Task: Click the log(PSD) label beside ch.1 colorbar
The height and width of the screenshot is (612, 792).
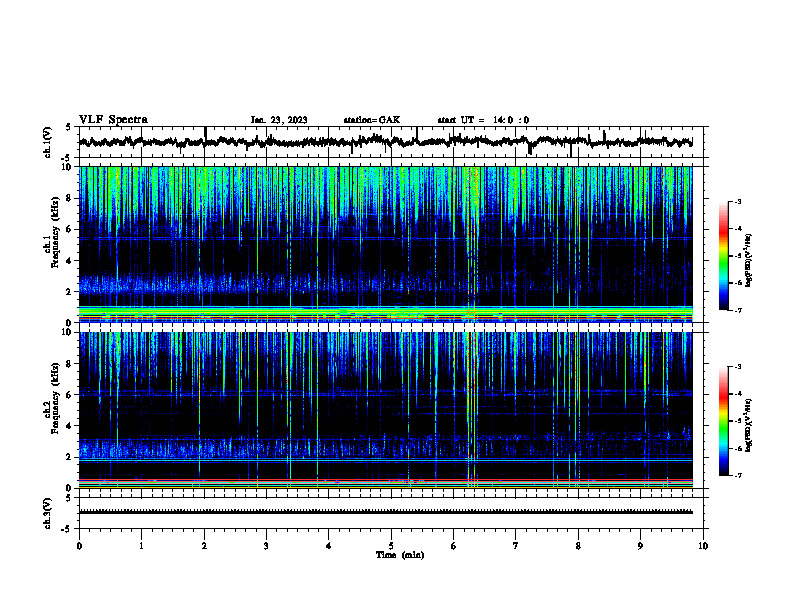Action: tap(749, 260)
